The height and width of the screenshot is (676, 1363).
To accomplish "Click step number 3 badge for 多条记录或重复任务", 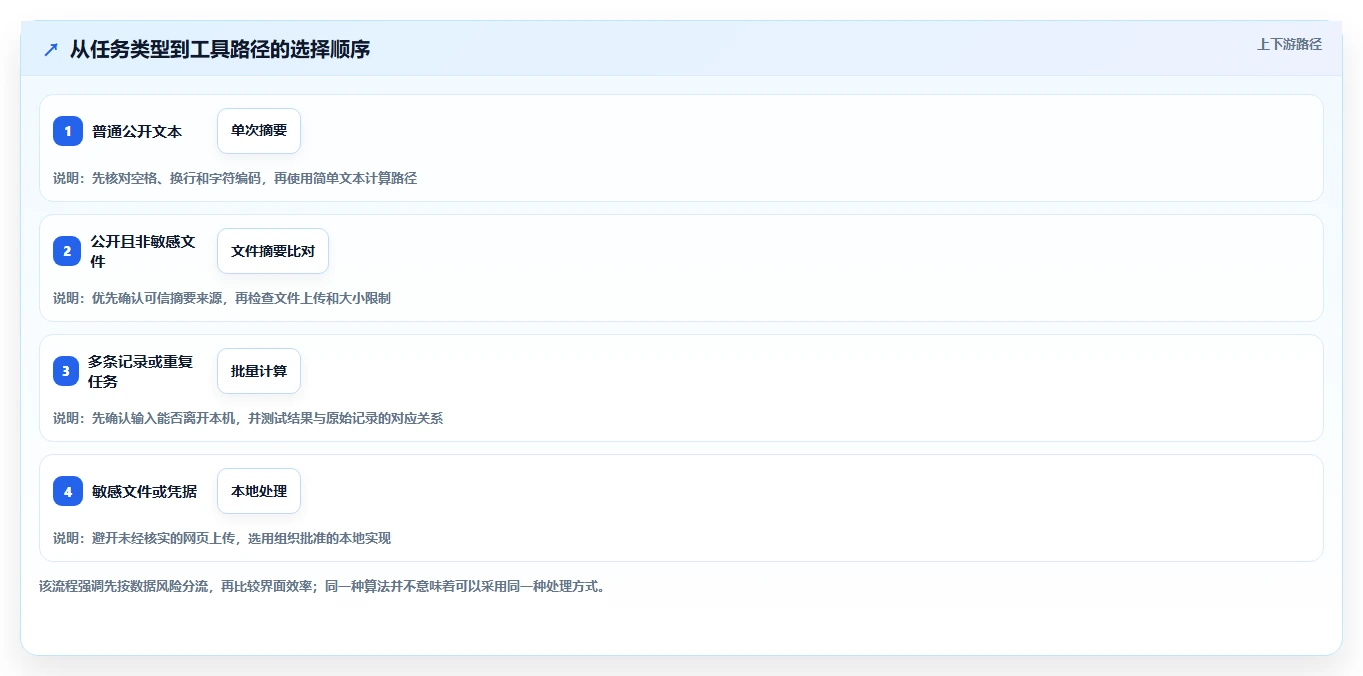I will tap(68, 371).
